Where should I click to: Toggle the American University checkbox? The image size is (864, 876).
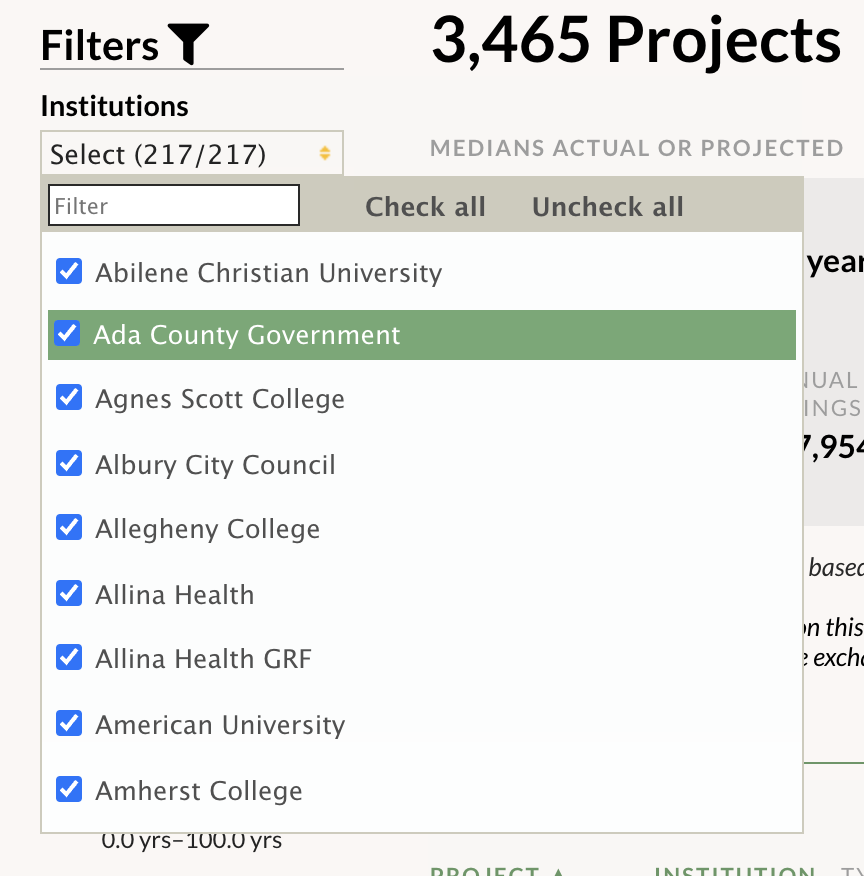coord(69,723)
